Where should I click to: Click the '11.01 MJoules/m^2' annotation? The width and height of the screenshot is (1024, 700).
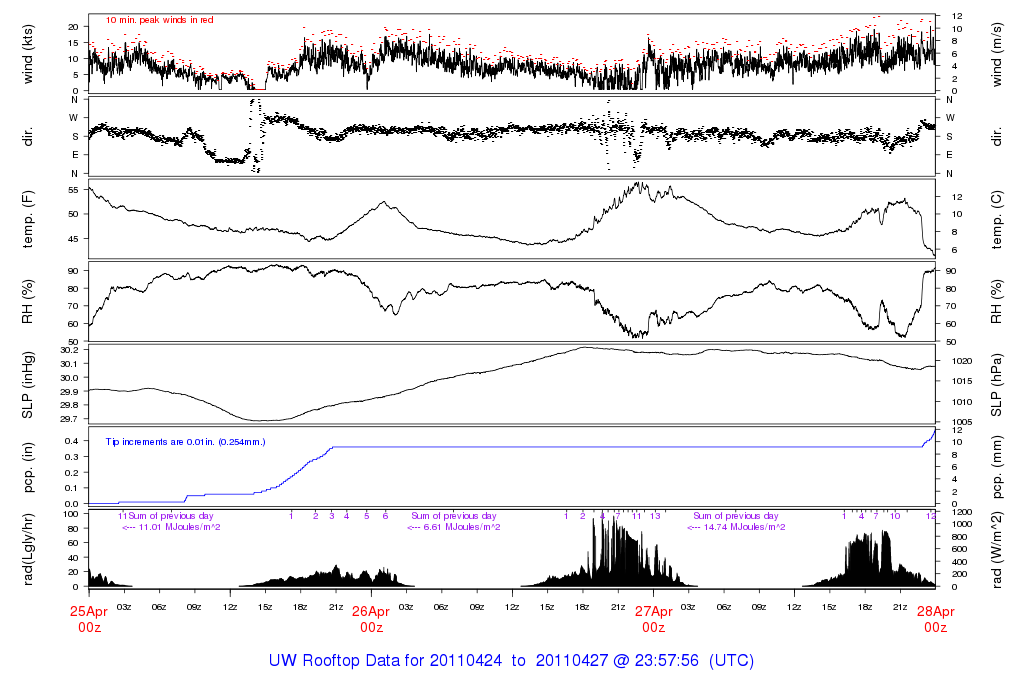(x=179, y=527)
